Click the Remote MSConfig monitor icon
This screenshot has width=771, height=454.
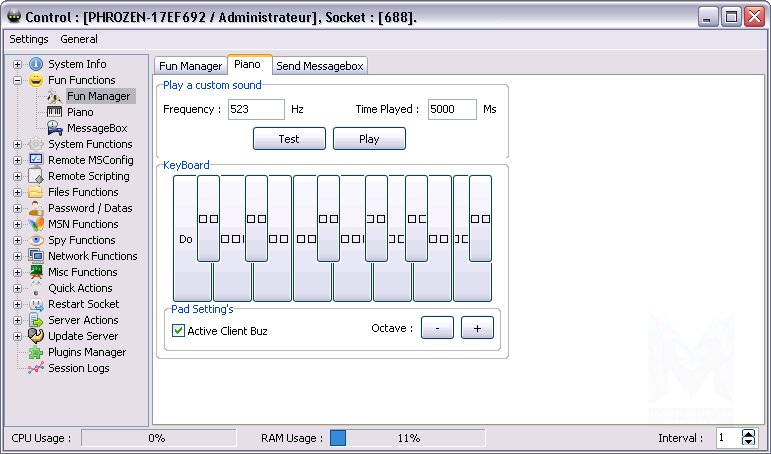[36, 160]
